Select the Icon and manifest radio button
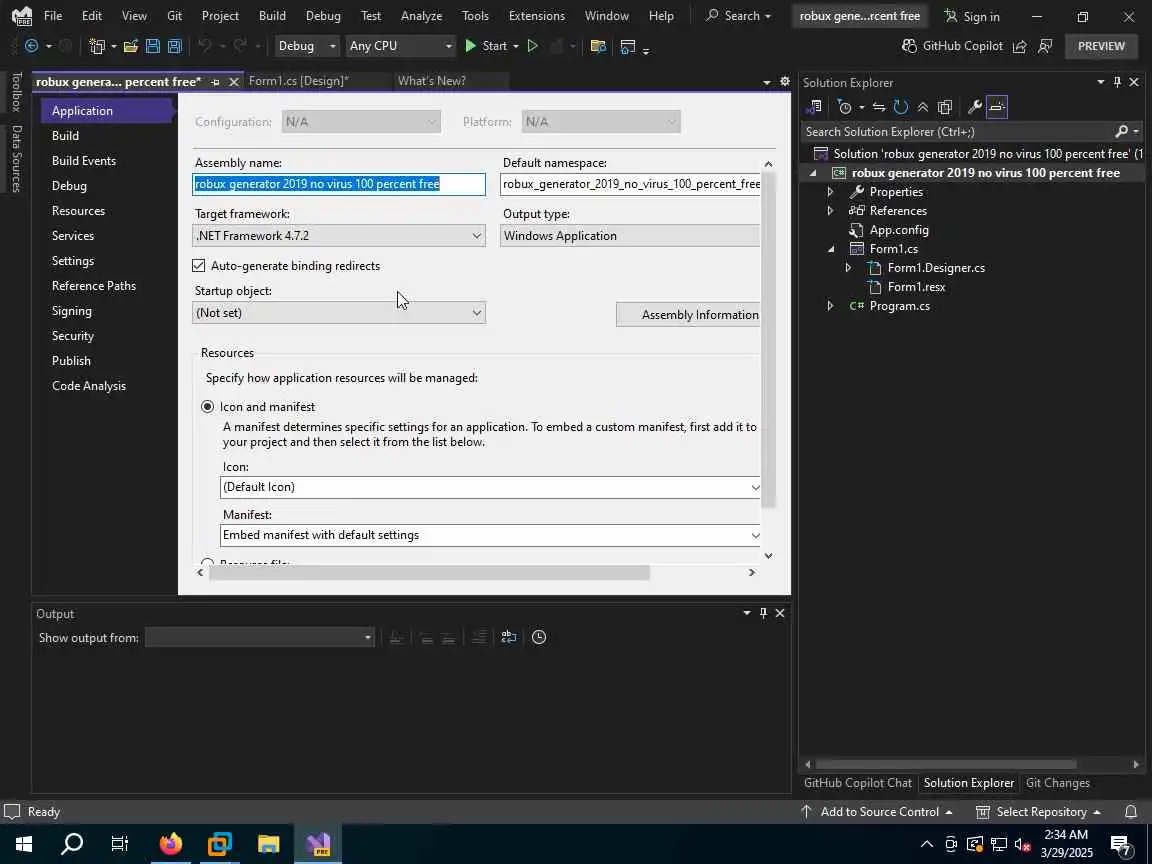 coord(208,406)
